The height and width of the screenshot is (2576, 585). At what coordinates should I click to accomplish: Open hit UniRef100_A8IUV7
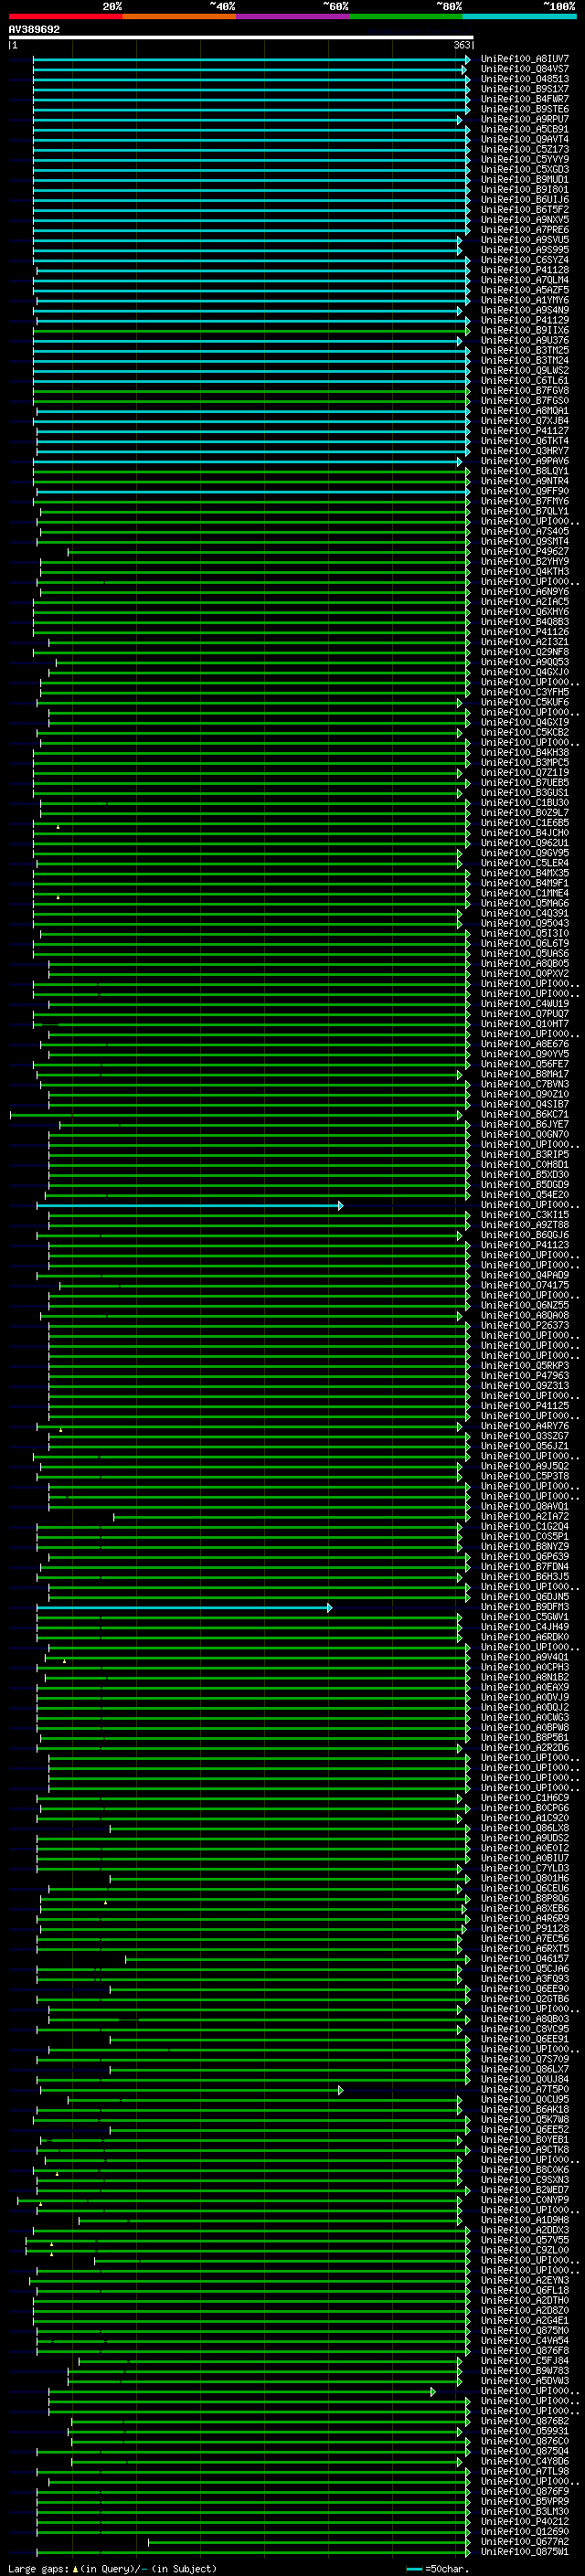(525, 59)
